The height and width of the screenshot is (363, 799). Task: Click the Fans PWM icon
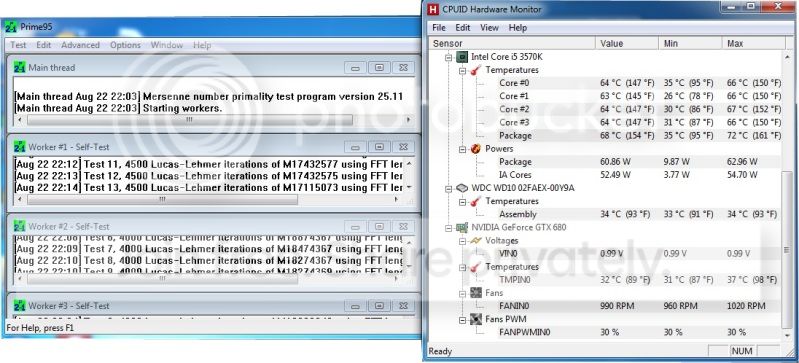(476, 319)
